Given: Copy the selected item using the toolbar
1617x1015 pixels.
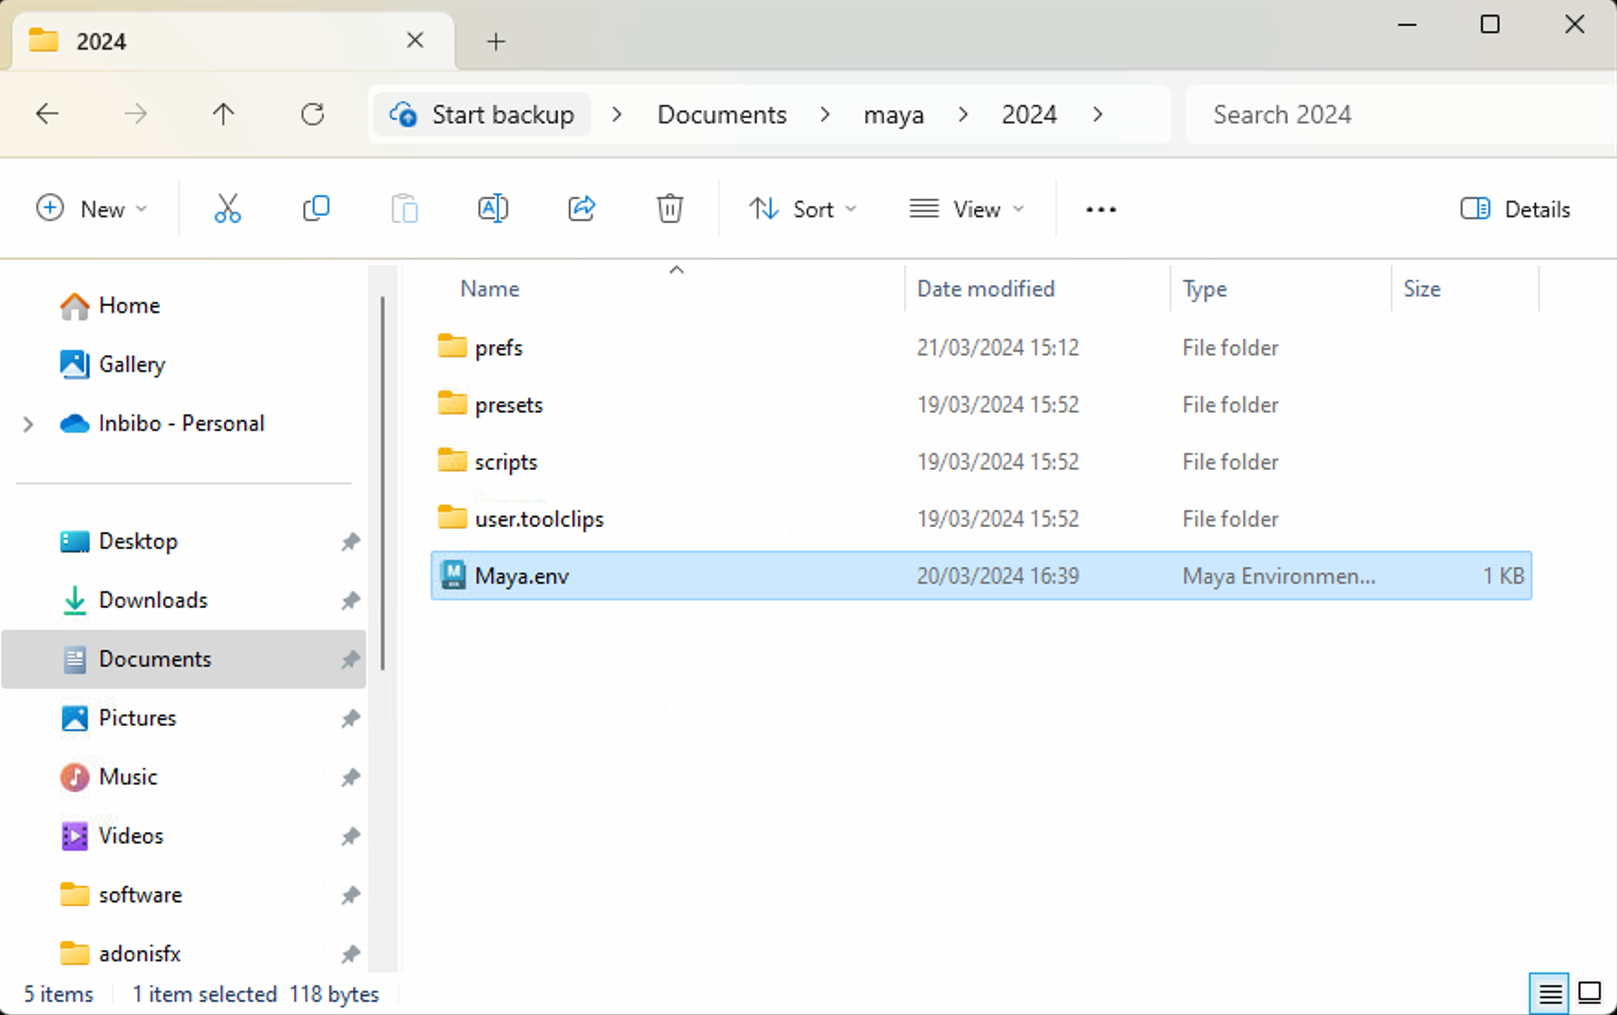Looking at the screenshot, I should [316, 208].
